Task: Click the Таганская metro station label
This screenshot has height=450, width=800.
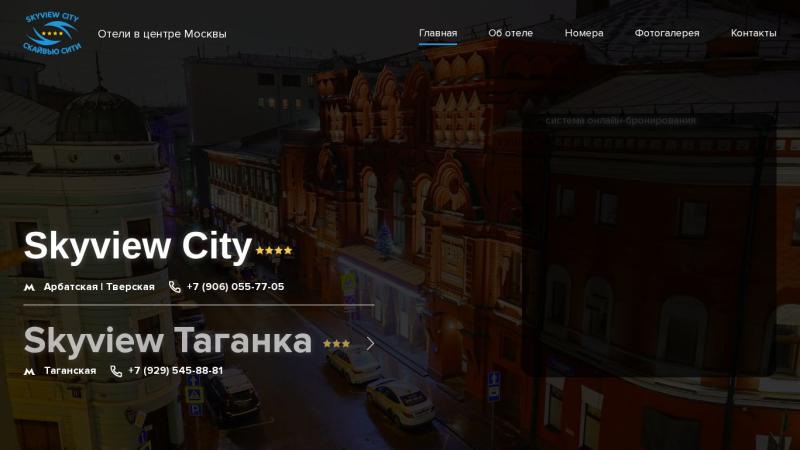Action: point(70,371)
